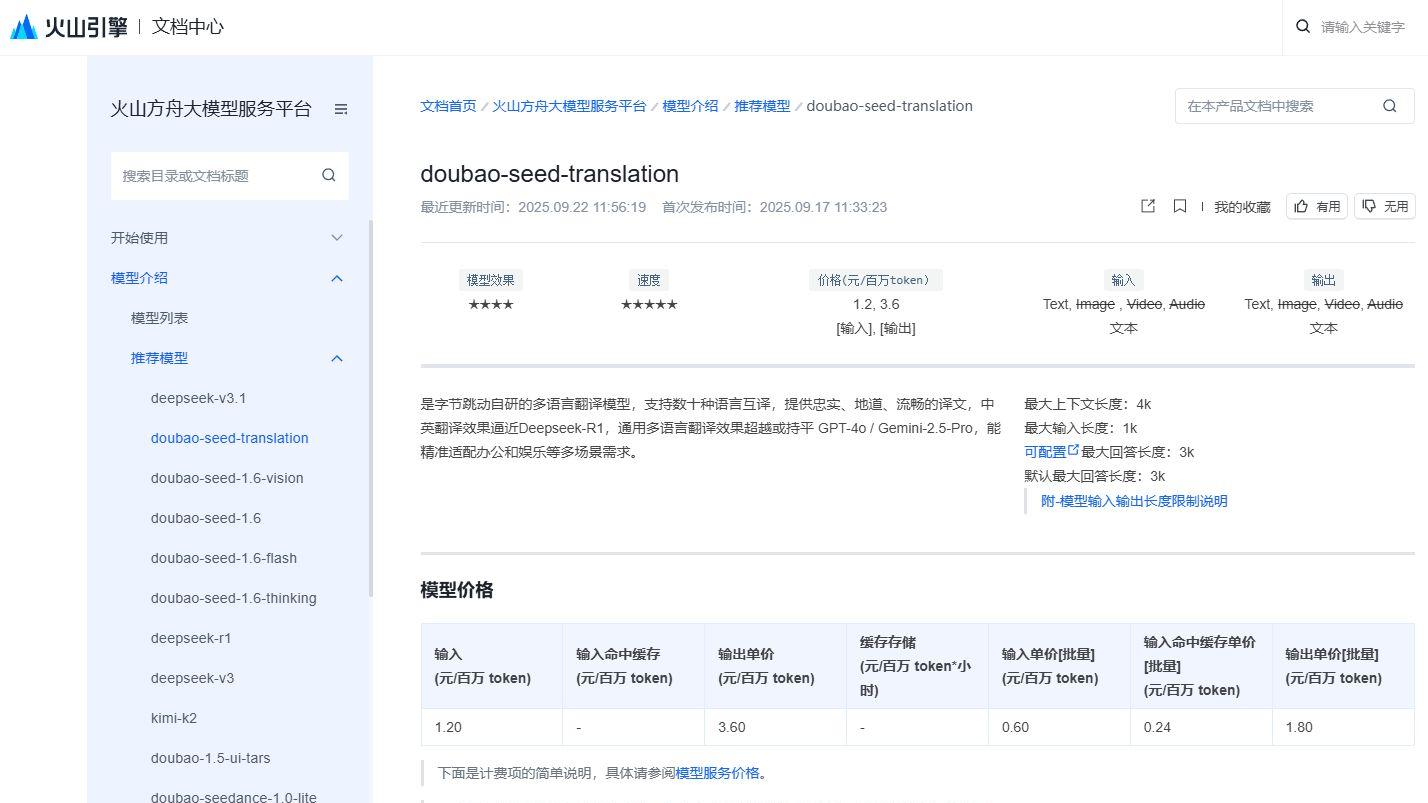Open the page share/external link icon
This screenshot has height=803, width=1428.
[x=1147, y=206]
